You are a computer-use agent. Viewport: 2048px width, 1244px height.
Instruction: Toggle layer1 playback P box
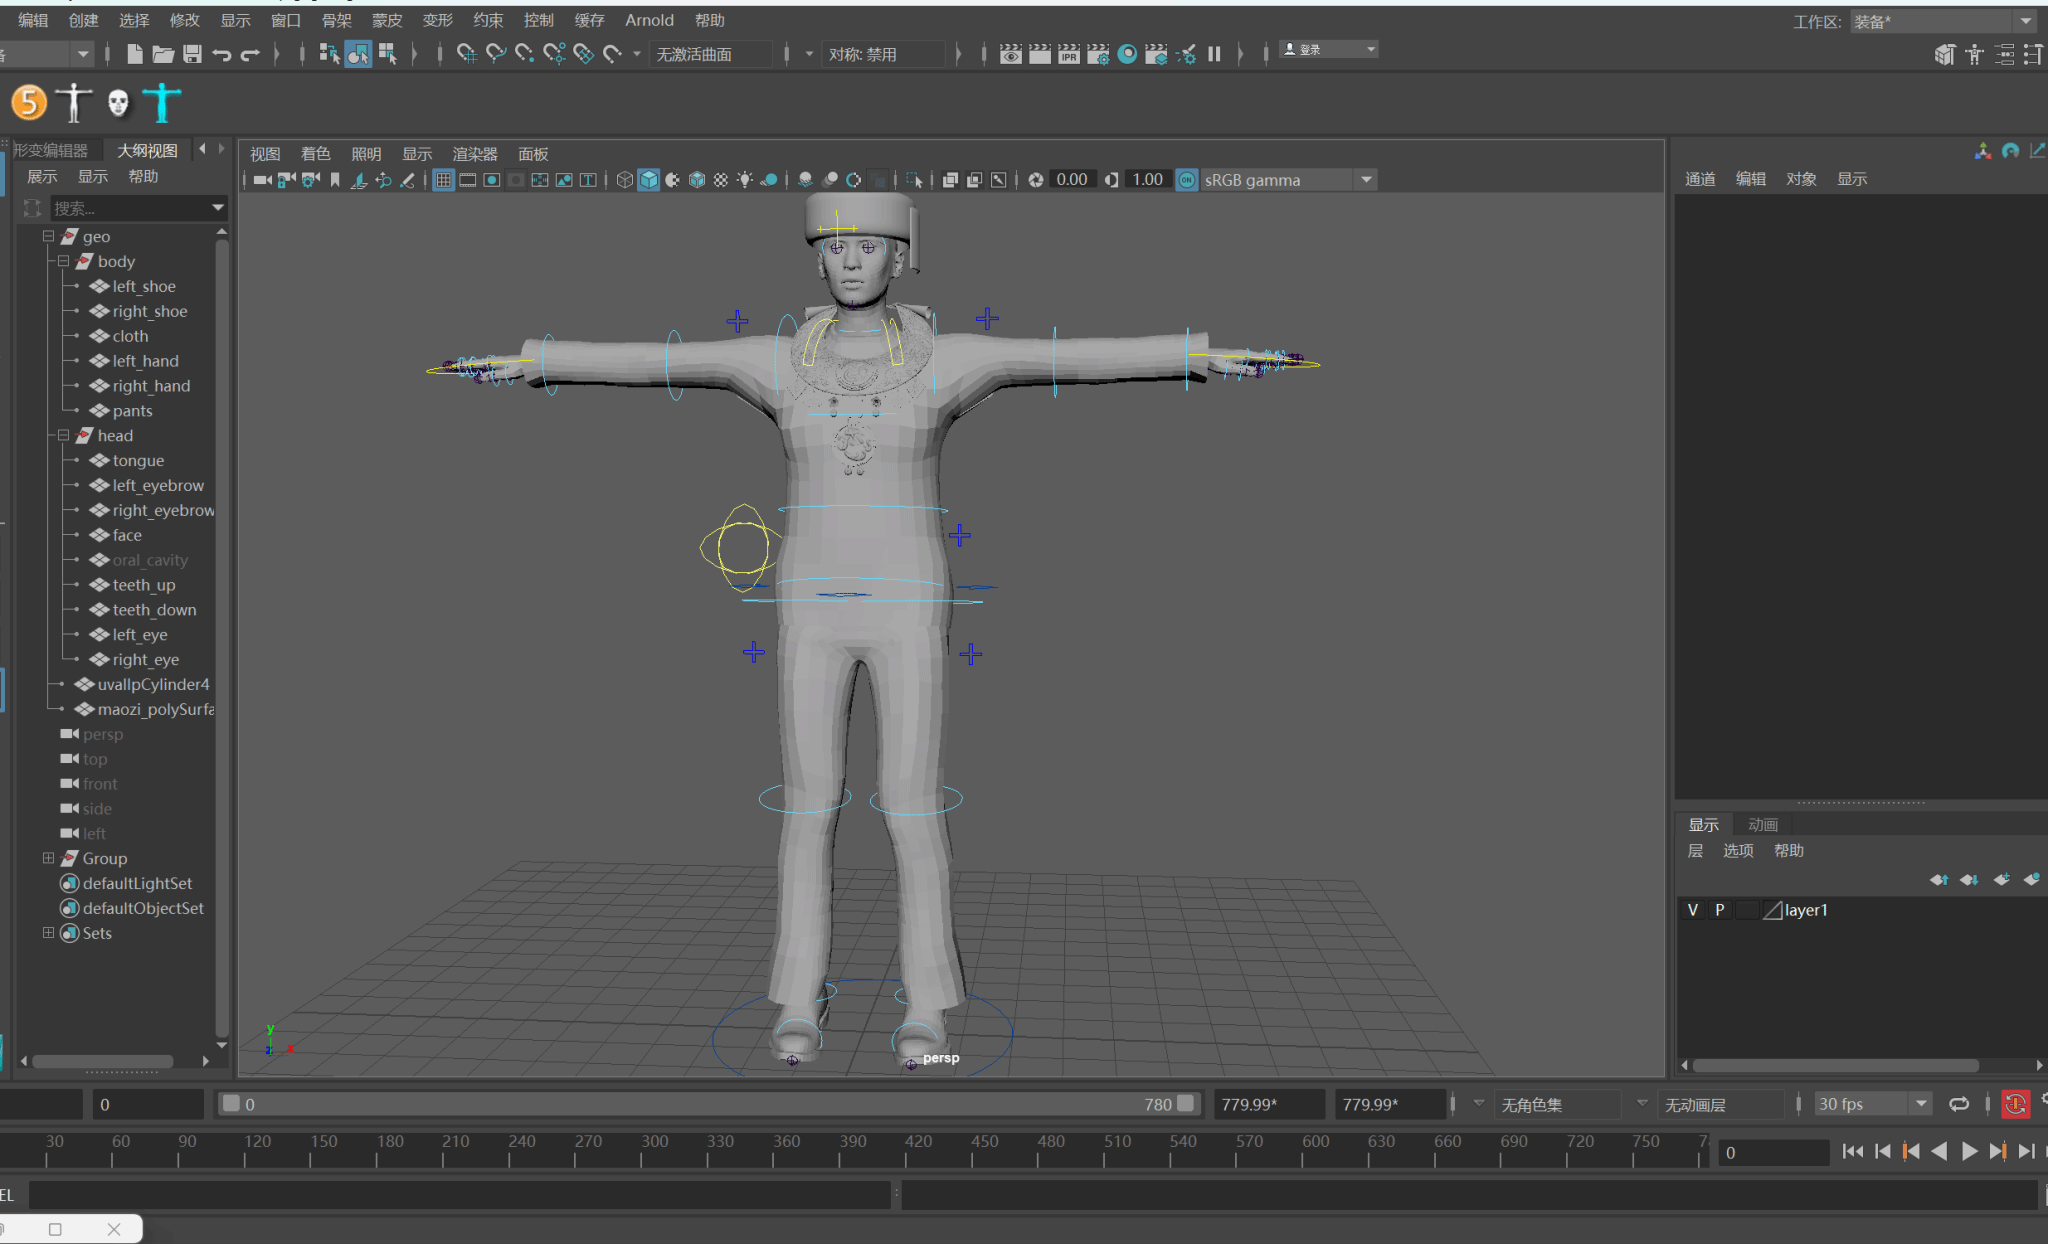pos(1719,910)
